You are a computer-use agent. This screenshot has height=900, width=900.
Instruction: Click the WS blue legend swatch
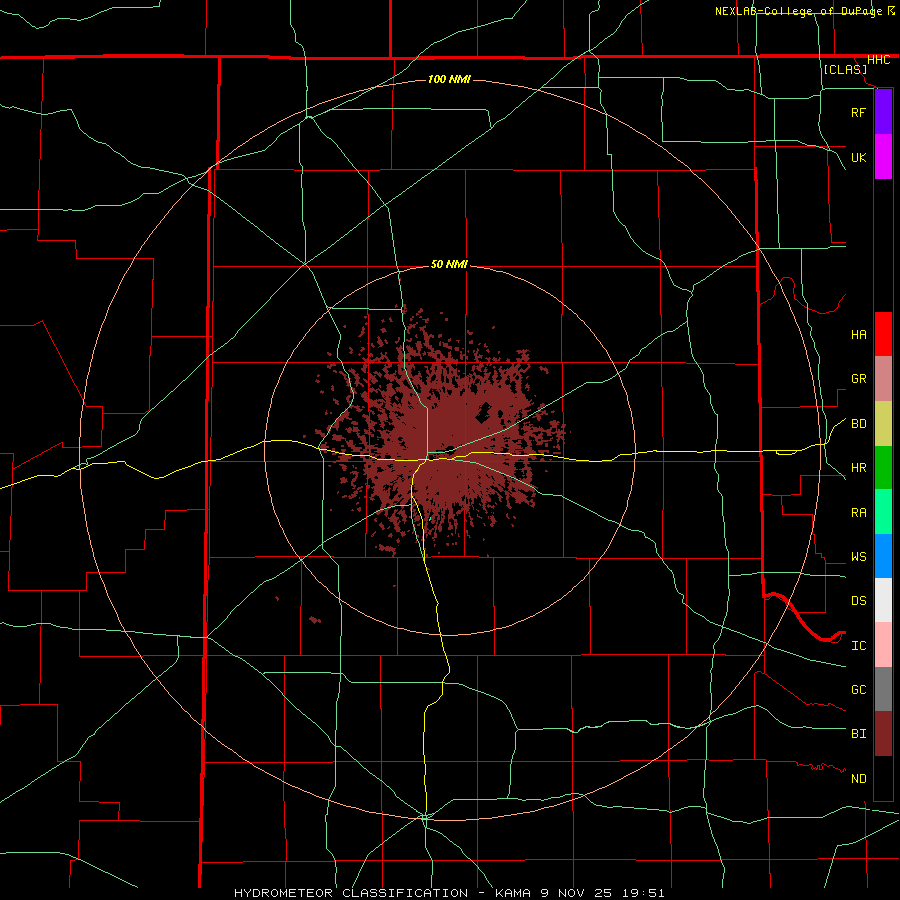[x=883, y=556]
